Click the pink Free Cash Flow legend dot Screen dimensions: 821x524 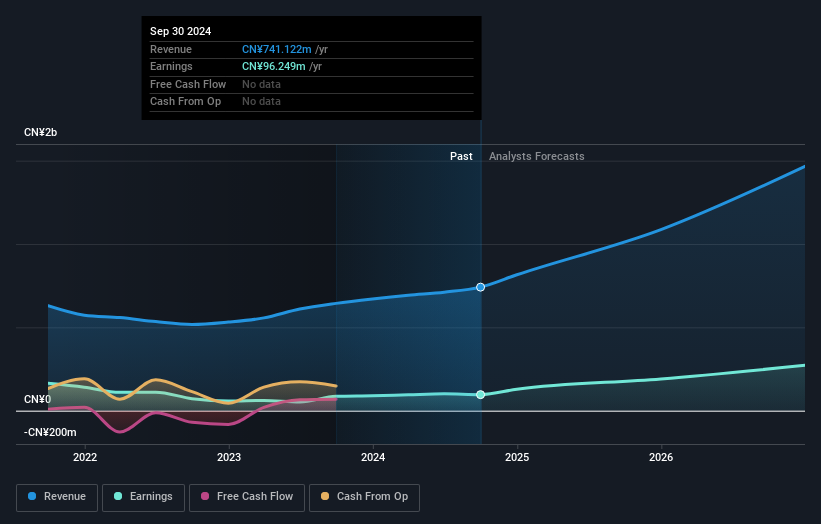[206, 497]
